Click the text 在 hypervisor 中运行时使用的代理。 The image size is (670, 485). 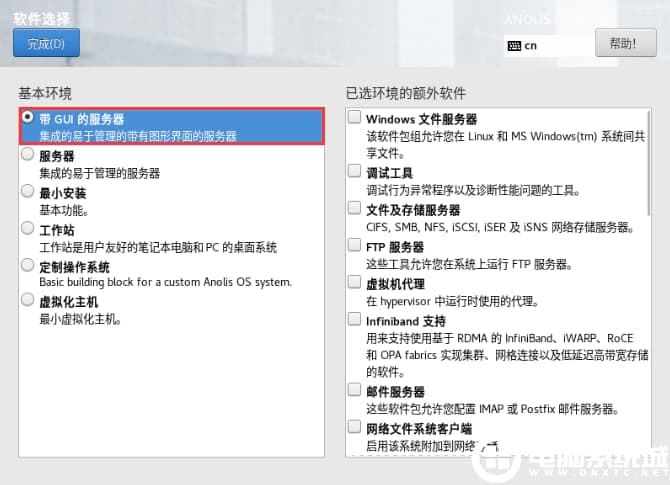click(452, 301)
